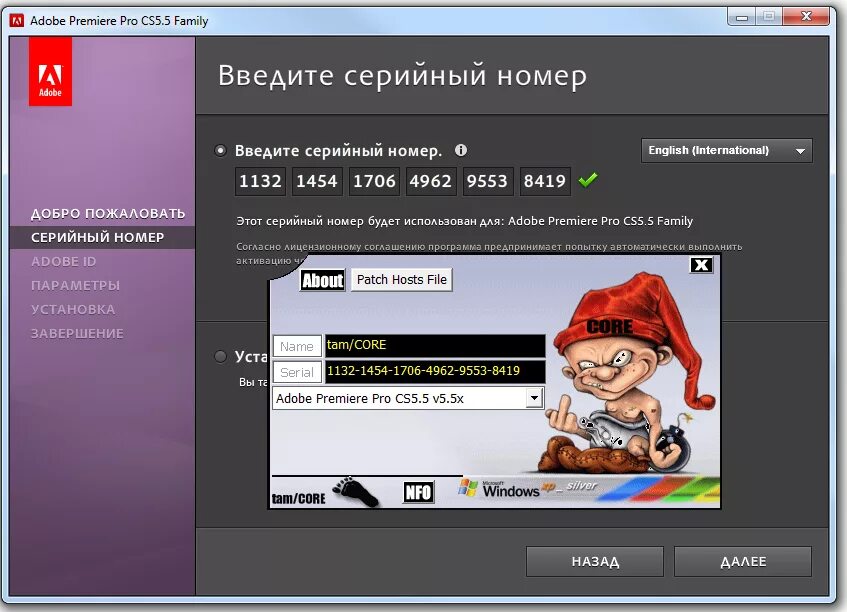Click the tam/CORE text in the keygen footer

(x=298, y=498)
